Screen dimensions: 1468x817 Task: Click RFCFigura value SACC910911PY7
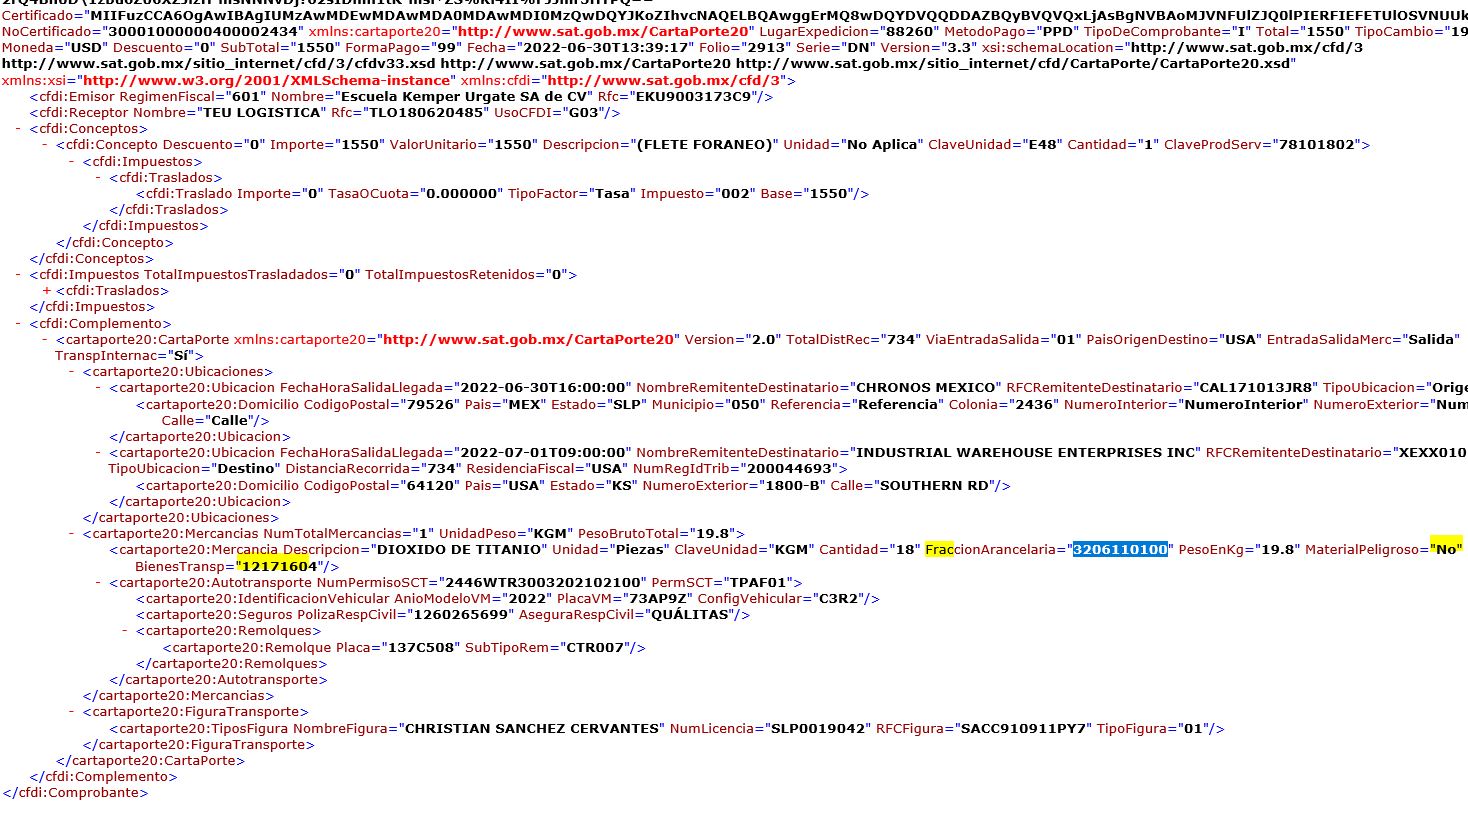tap(1023, 729)
